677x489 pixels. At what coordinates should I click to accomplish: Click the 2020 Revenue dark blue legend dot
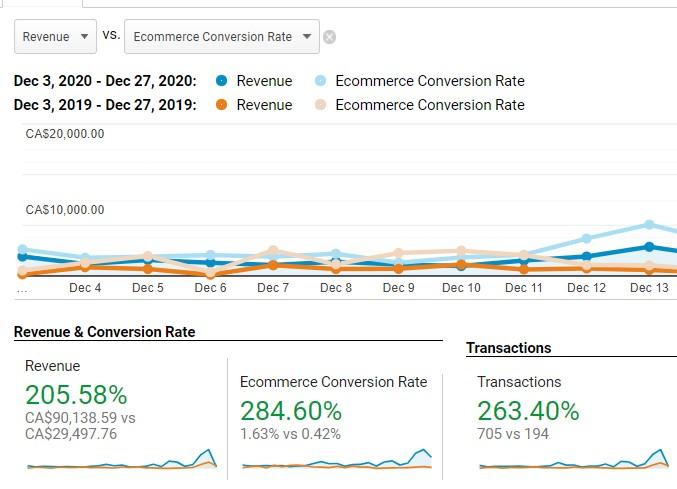click(221, 81)
